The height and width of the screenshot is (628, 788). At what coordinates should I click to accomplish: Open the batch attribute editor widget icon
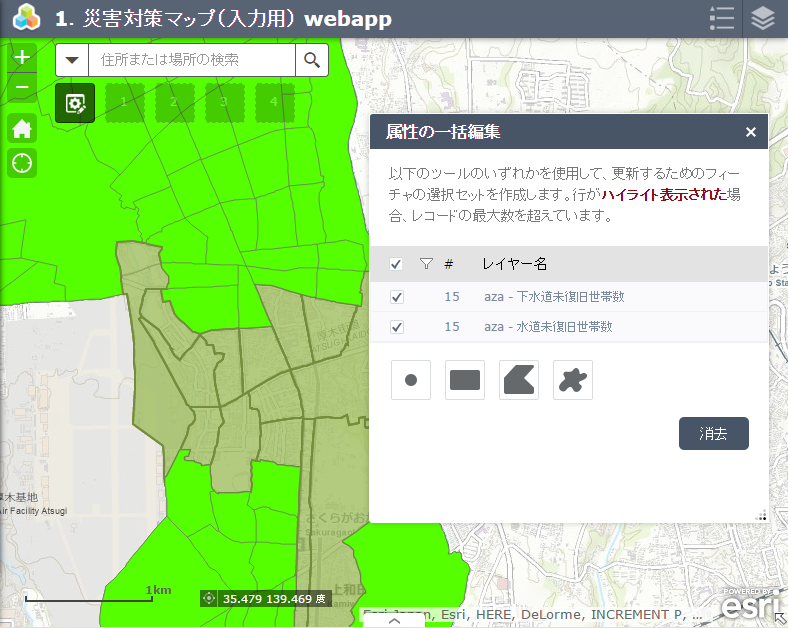[75, 102]
